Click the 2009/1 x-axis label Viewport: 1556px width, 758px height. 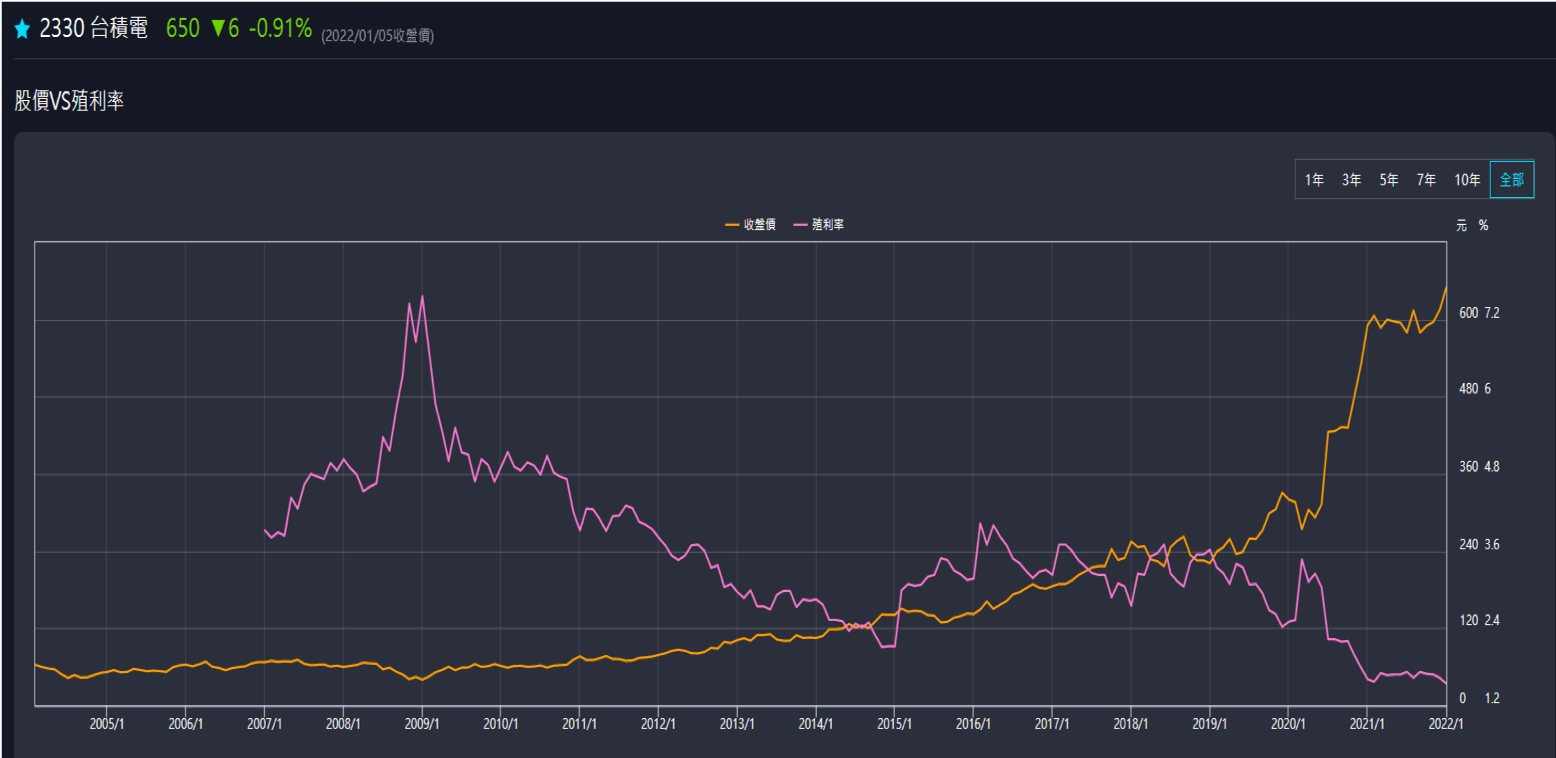tap(422, 723)
